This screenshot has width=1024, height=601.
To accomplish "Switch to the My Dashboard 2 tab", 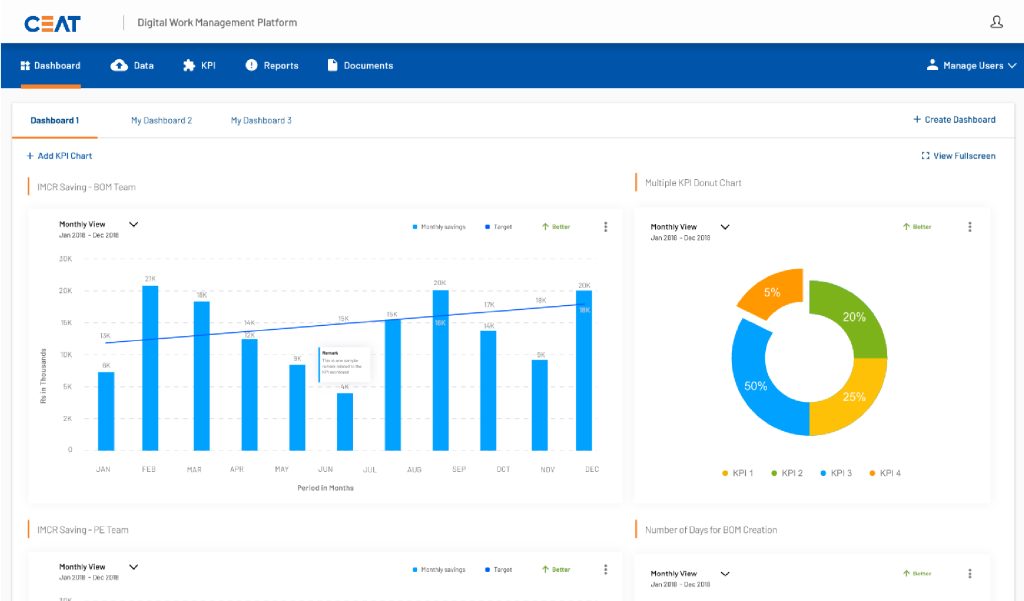I will 161,120.
